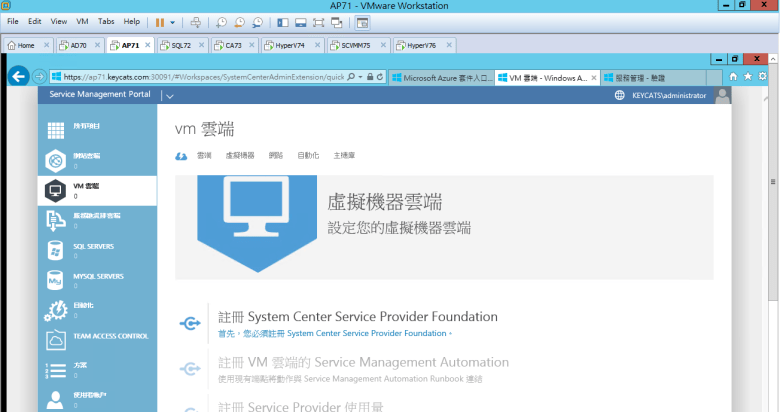Expand the Service Management Portal dropdown chevron
The image size is (780, 412).
169,95
